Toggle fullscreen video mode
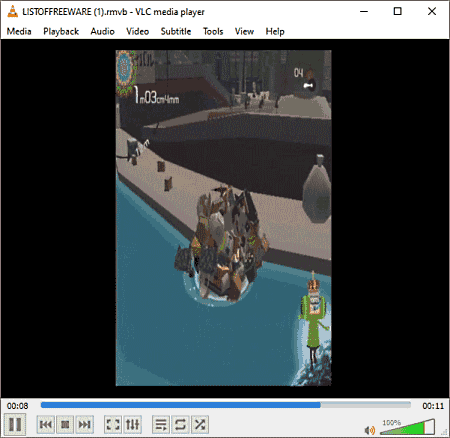Image resolution: width=450 pixels, height=438 pixels. coord(113,424)
